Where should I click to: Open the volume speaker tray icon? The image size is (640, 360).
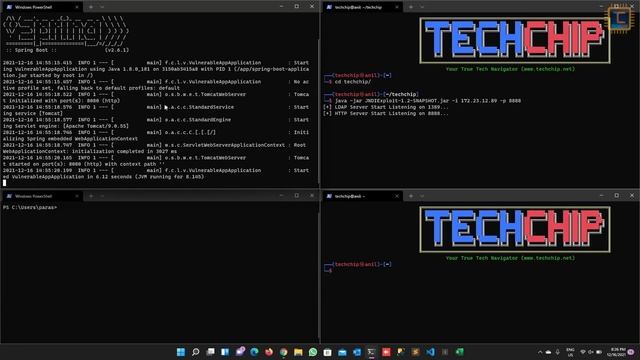[x=591, y=352]
